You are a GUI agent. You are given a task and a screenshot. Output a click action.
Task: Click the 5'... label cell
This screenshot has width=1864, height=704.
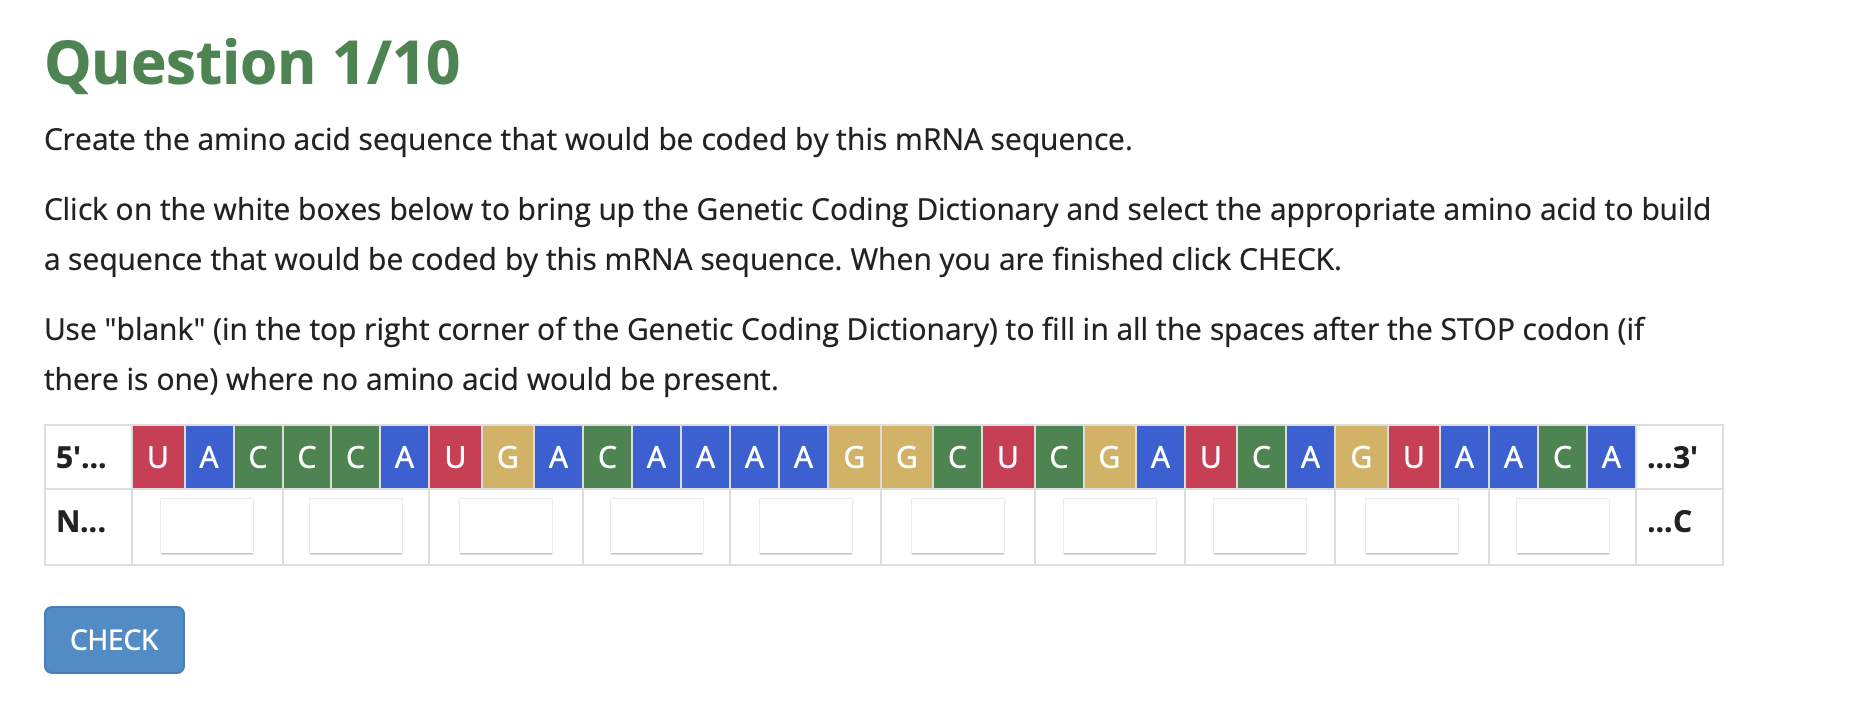point(80,457)
